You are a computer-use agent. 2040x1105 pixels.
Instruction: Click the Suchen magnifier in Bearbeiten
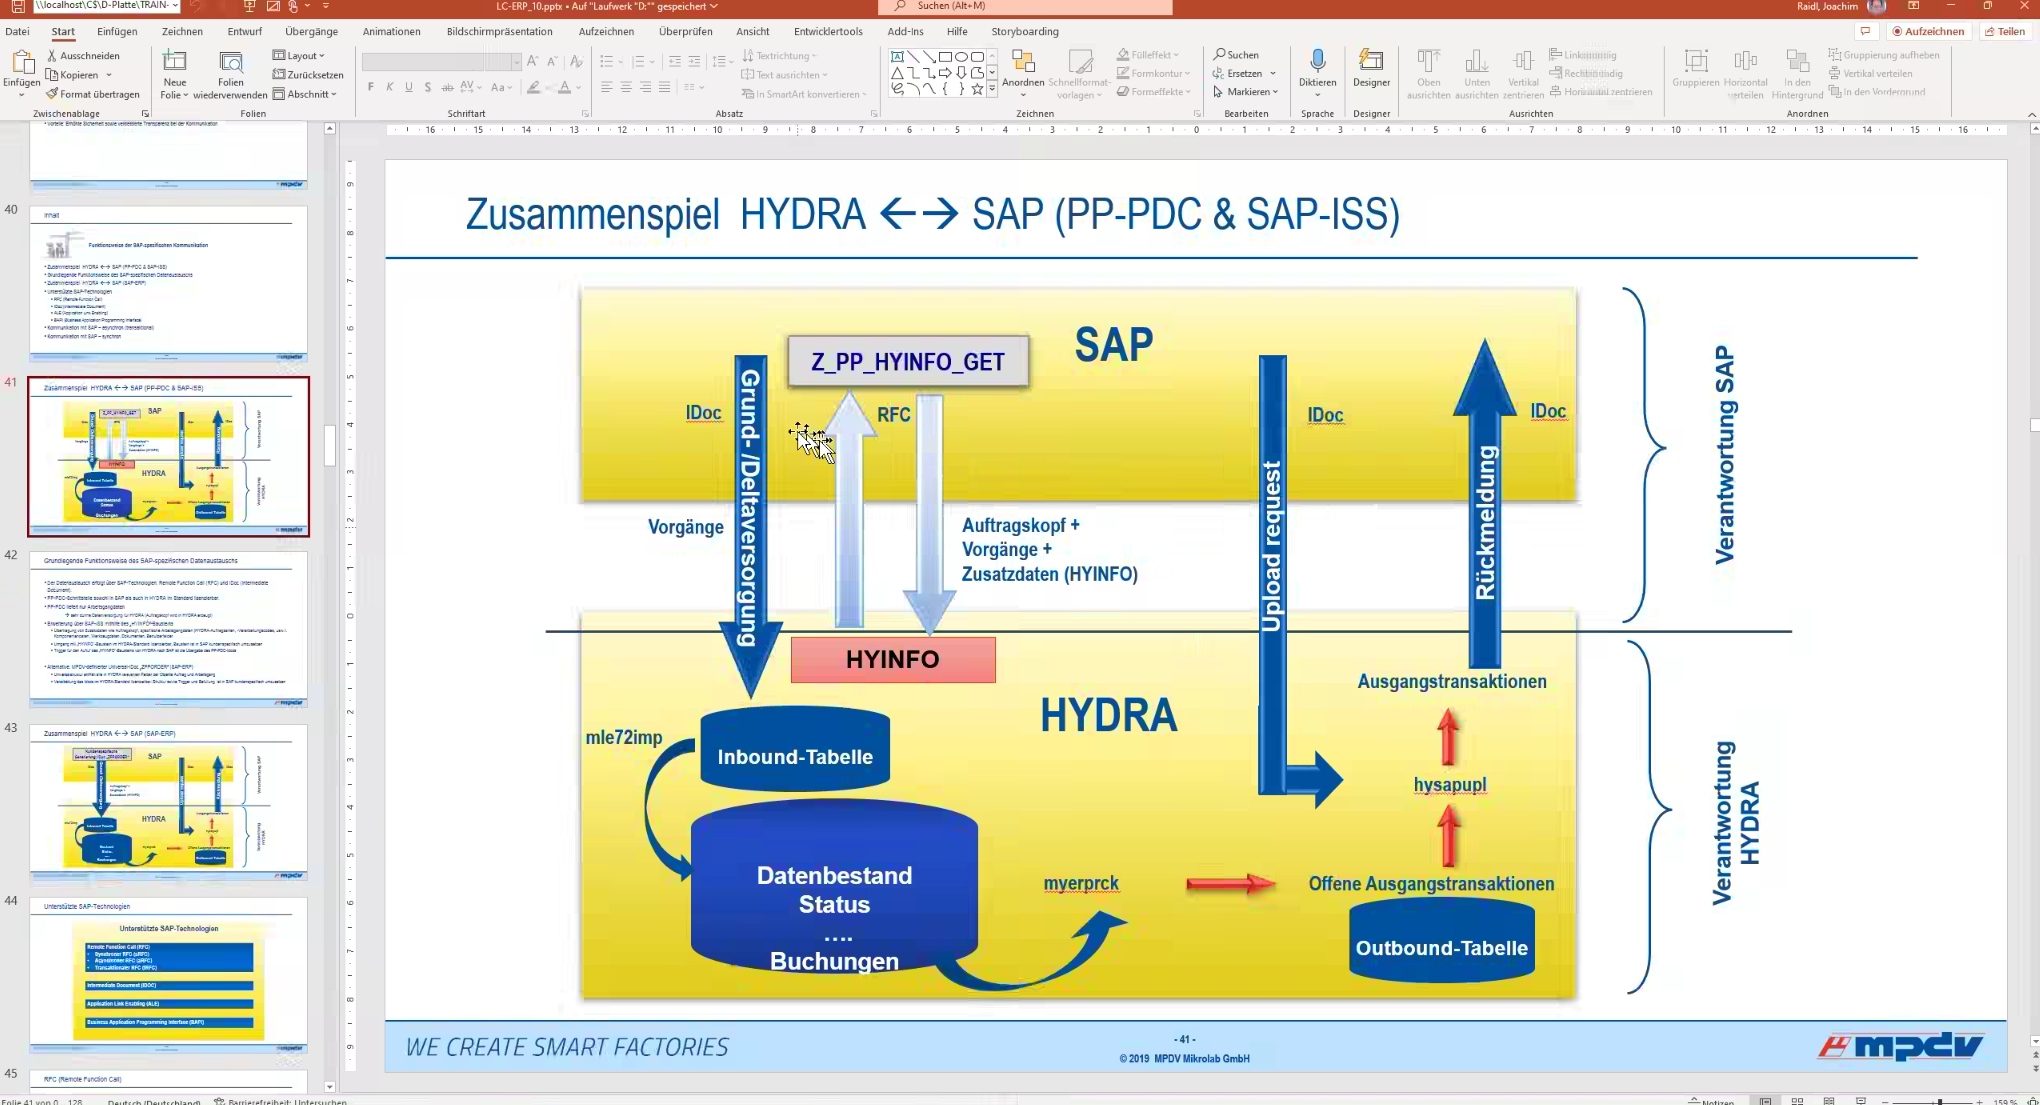coord(1219,54)
